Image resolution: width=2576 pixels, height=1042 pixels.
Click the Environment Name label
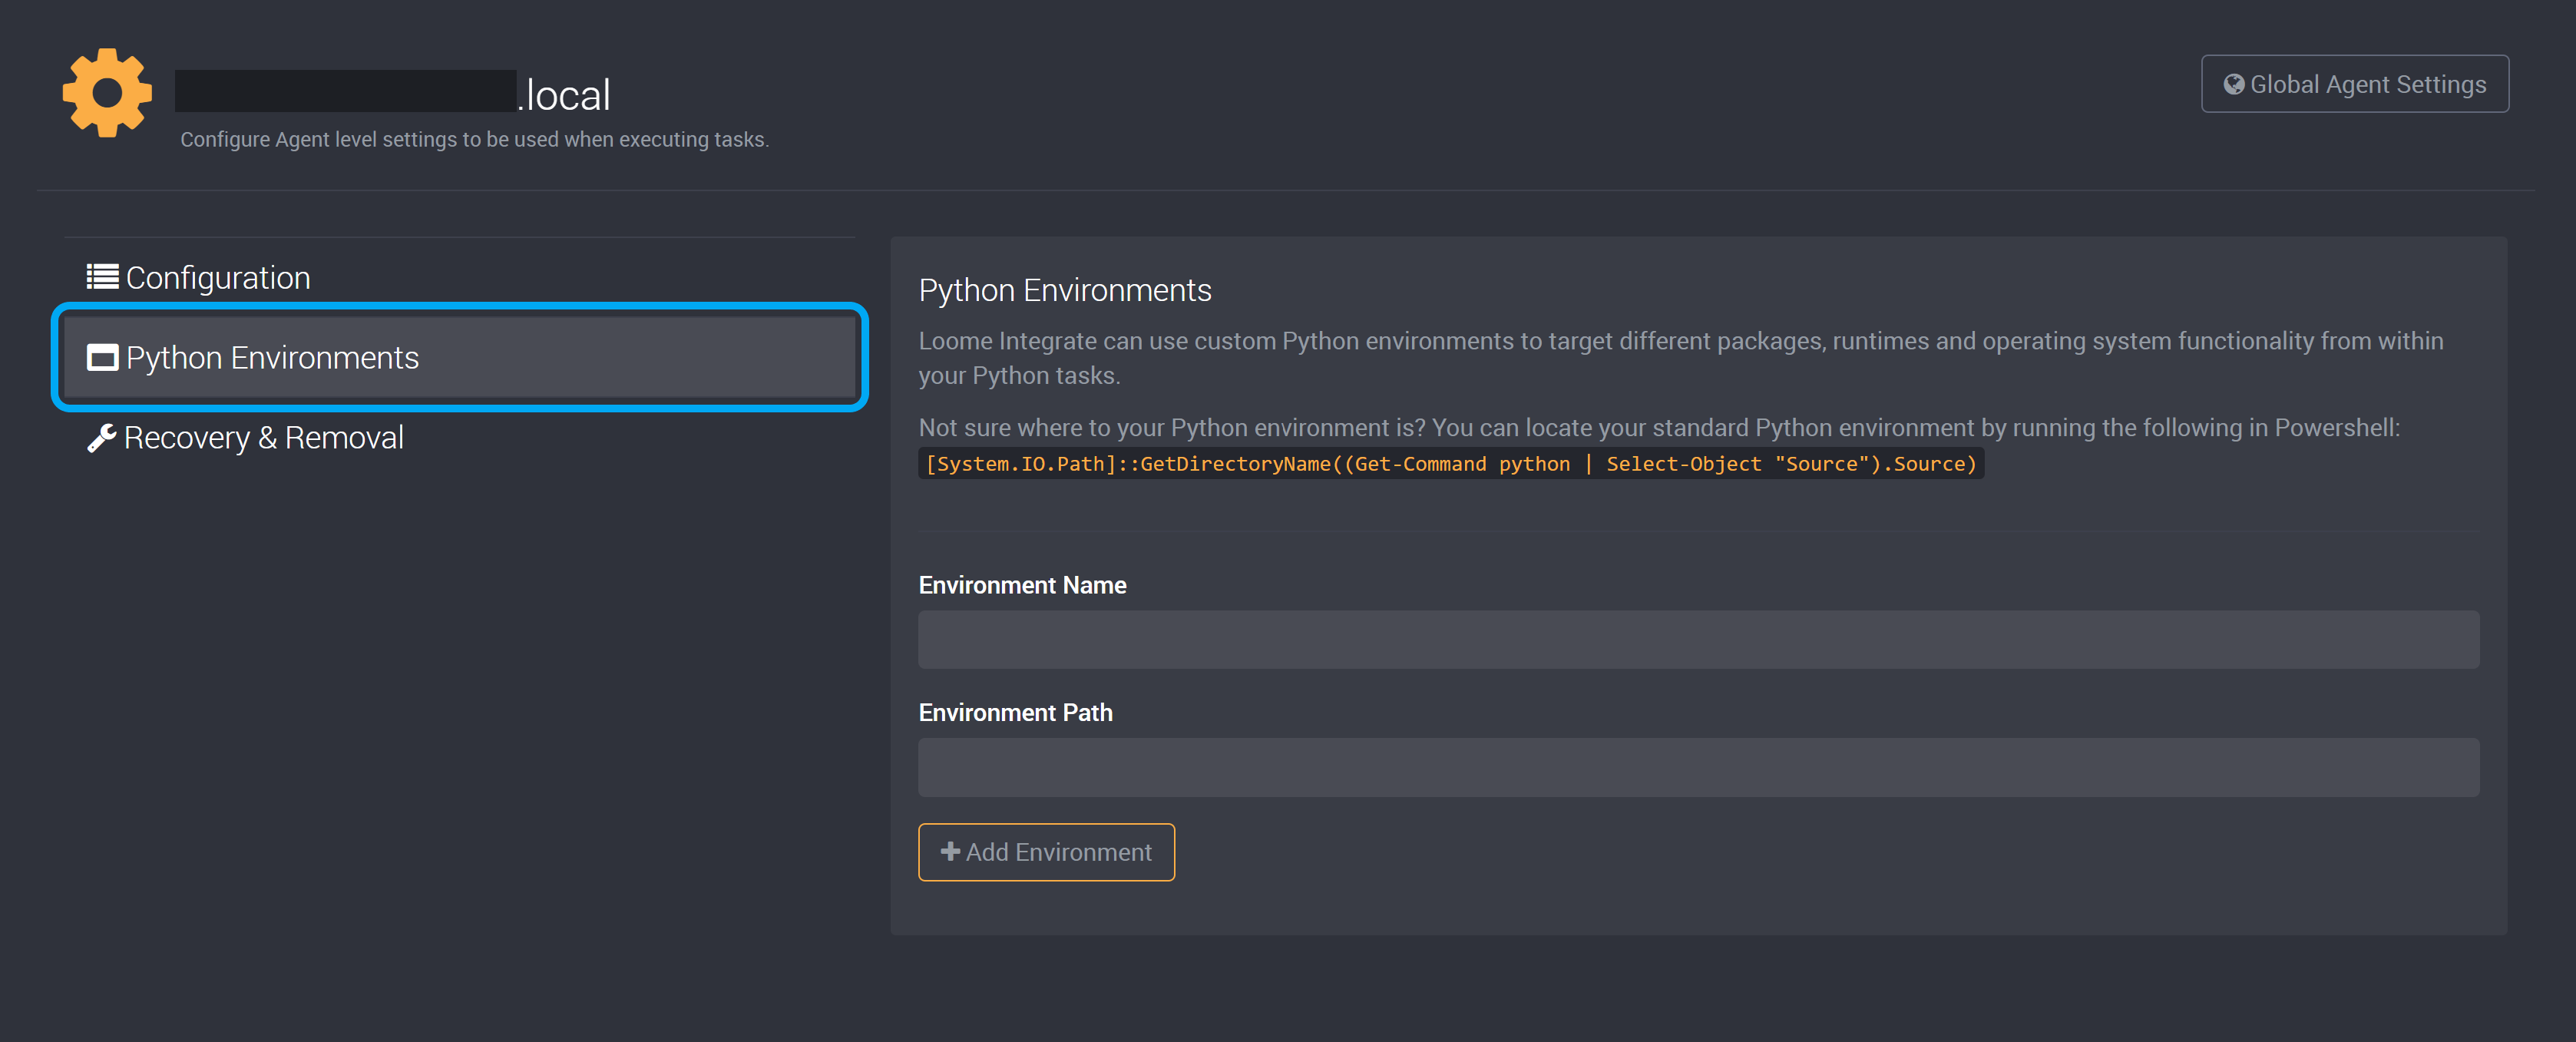click(x=1022, y=585)
